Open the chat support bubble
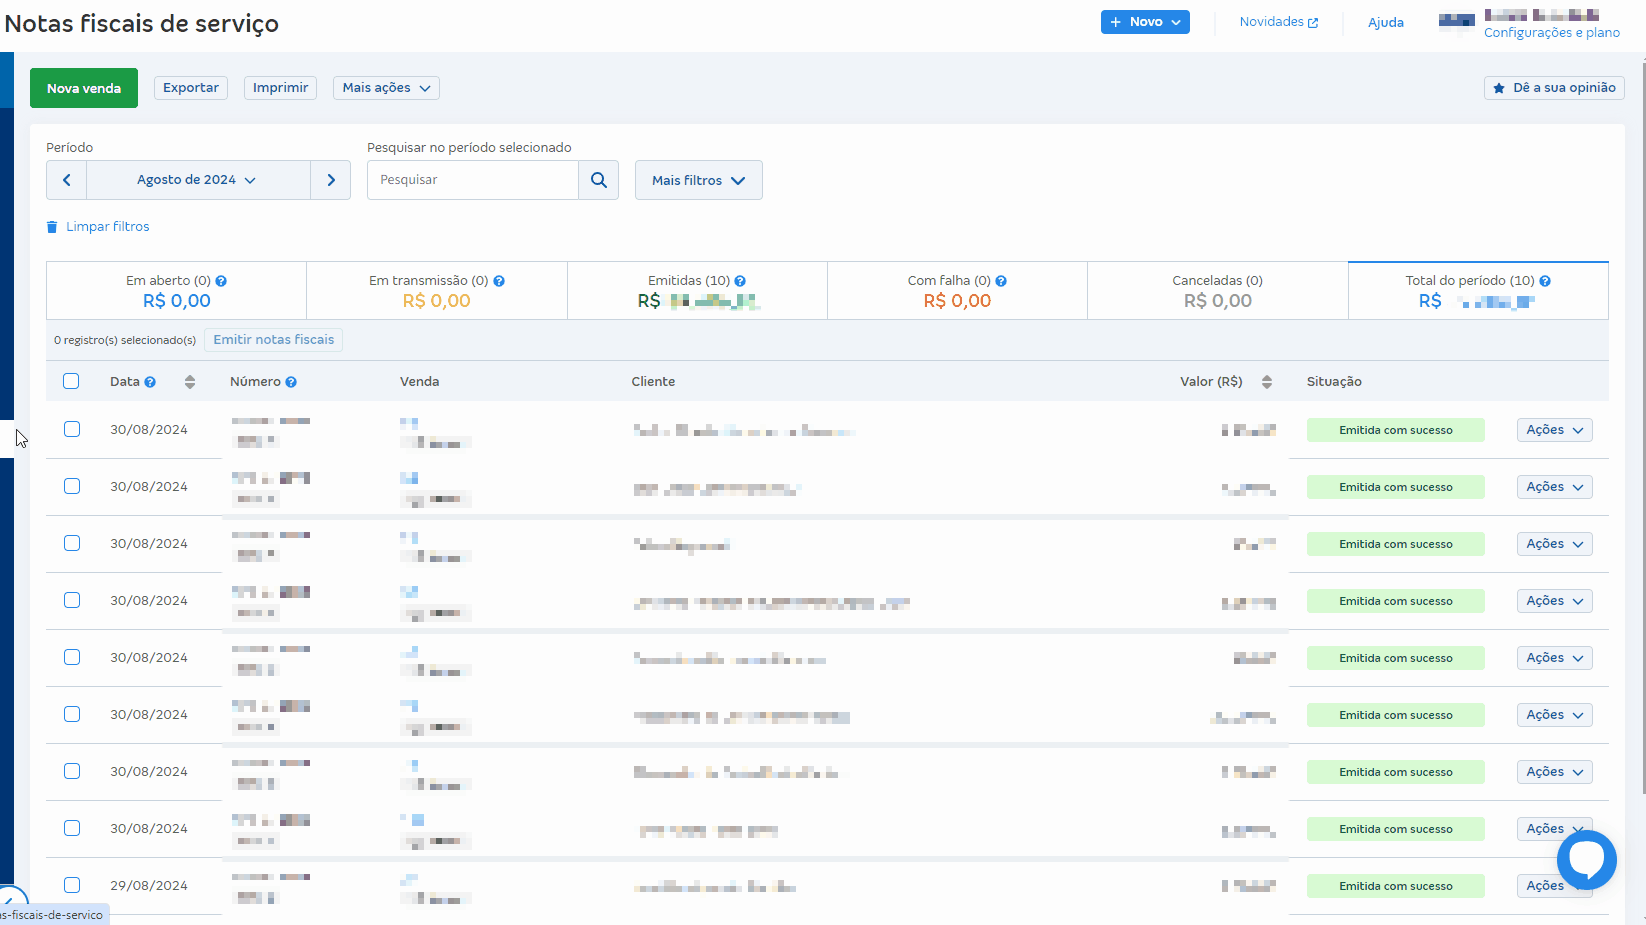Viewport: 1646px width, 925px height. coord(1586,859)
